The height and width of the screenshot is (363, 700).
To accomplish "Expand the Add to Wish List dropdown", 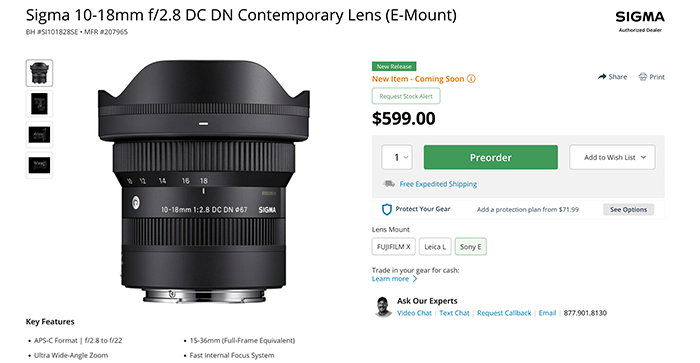I will pyautogui.click(x=612, y=157).
